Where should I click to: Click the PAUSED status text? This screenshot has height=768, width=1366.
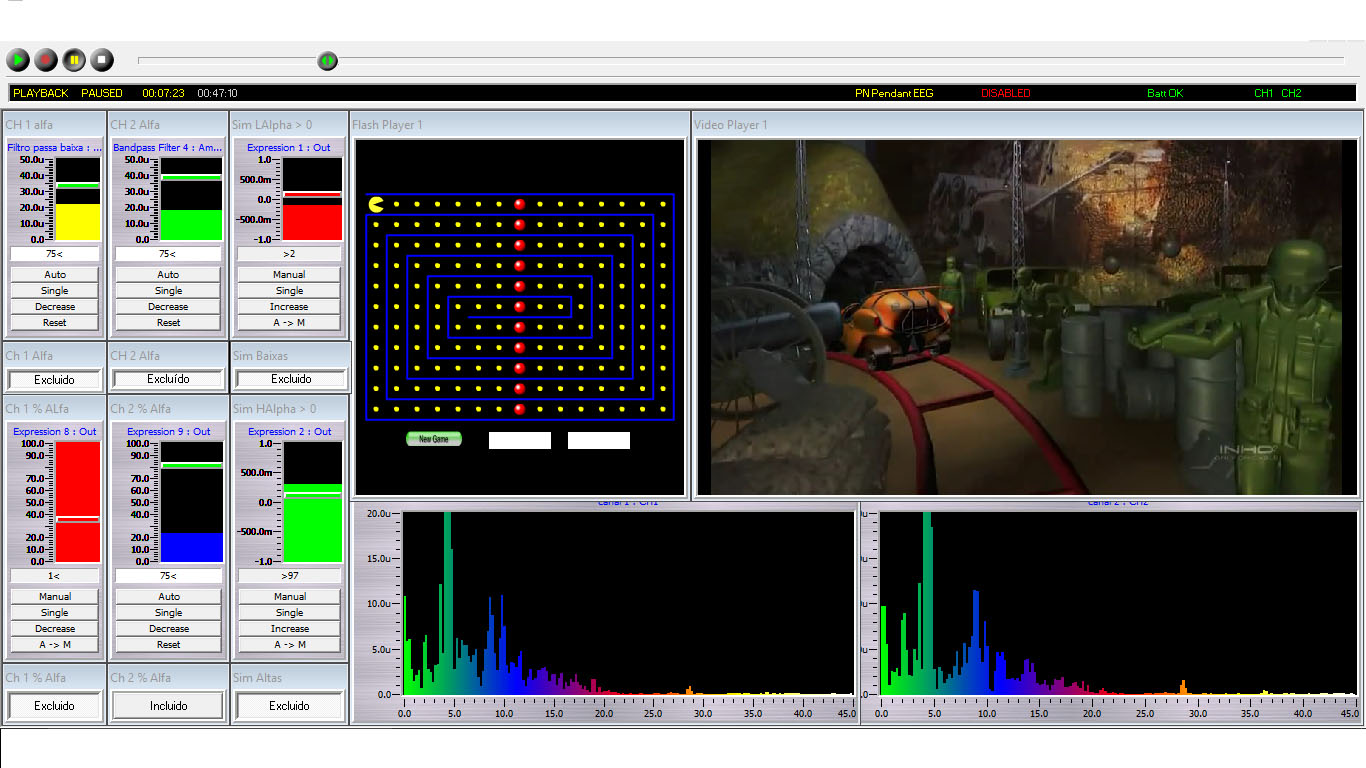coord(102,93)
